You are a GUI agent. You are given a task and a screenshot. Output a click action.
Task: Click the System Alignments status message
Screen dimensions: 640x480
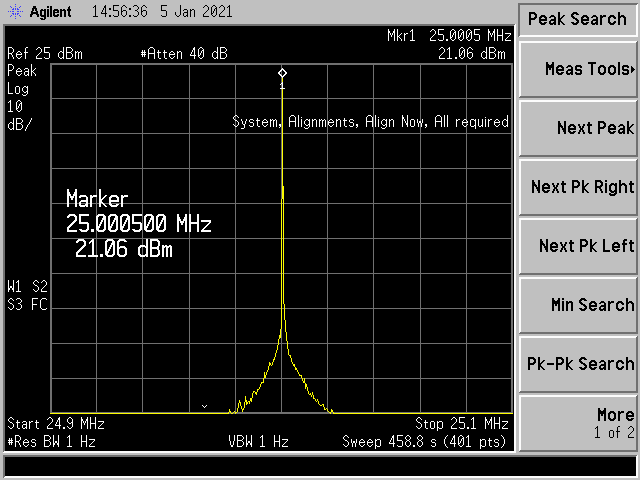pos(370,122)
